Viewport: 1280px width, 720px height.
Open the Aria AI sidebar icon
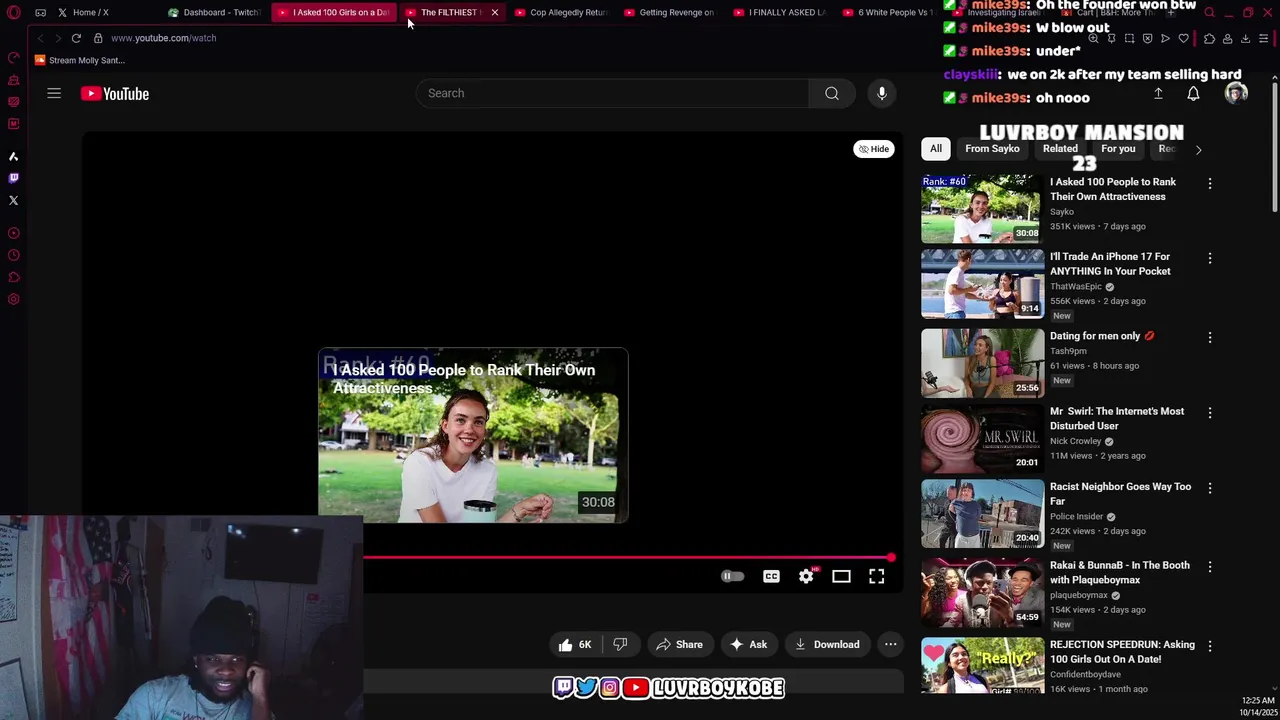(13, 156)
